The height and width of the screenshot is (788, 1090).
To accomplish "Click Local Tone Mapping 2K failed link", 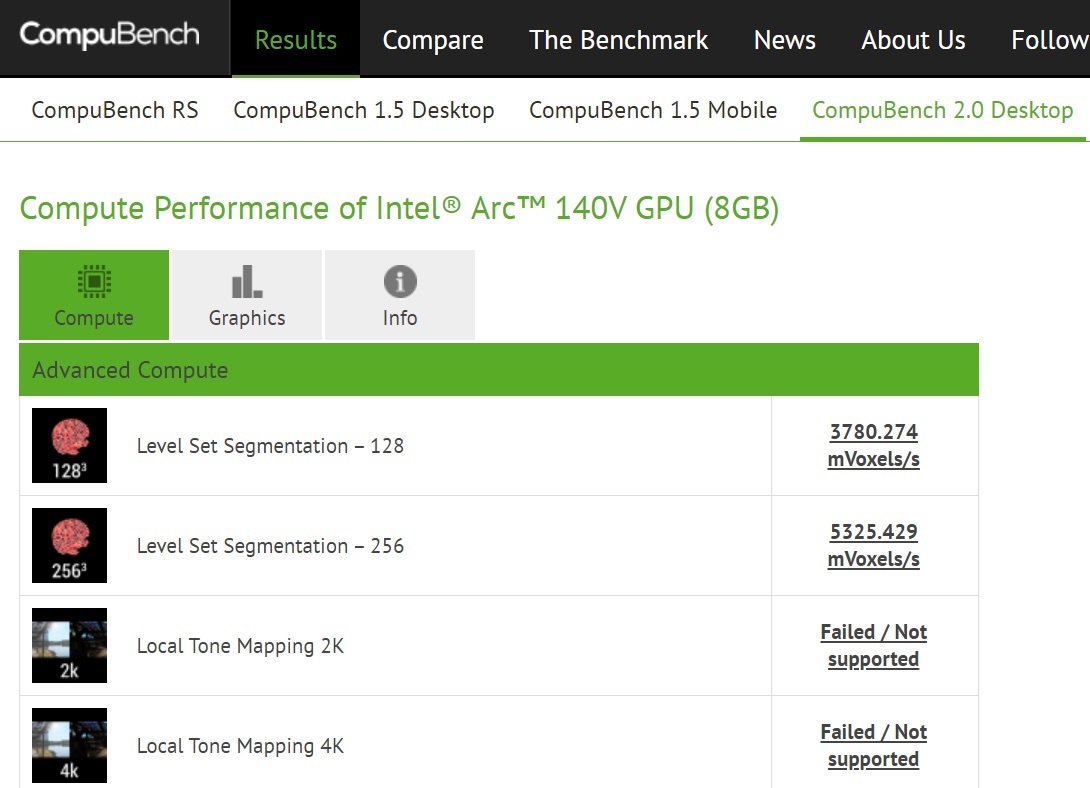I will pos(874,646).
